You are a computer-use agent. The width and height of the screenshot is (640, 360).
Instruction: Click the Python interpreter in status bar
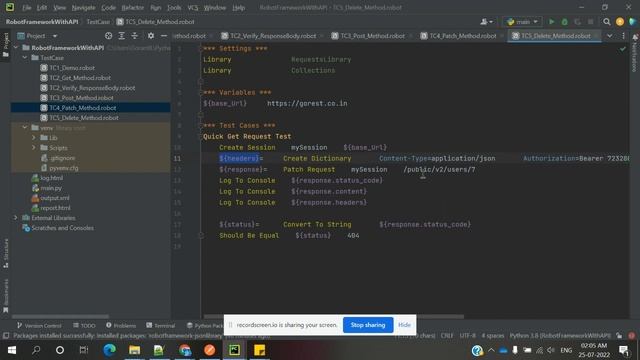560,336
